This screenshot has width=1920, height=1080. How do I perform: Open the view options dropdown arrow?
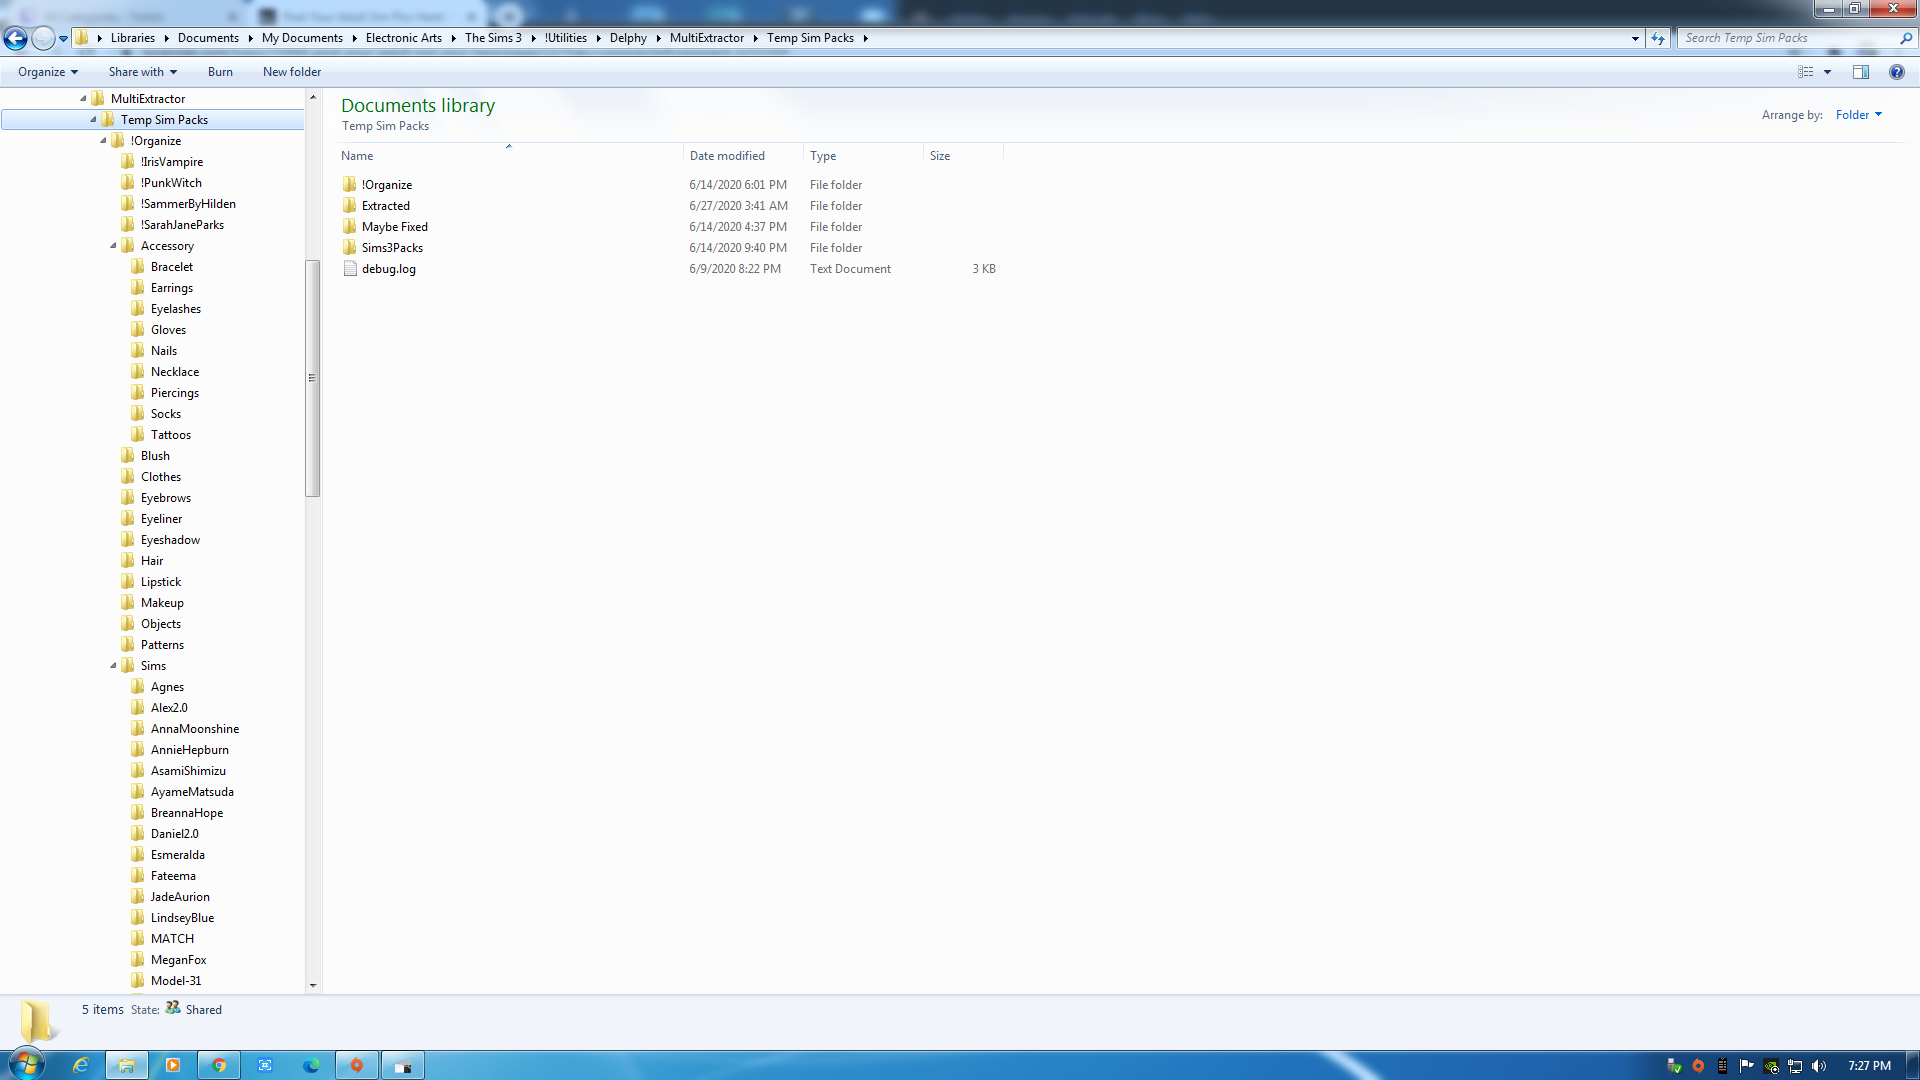[x=1827, y=72]
